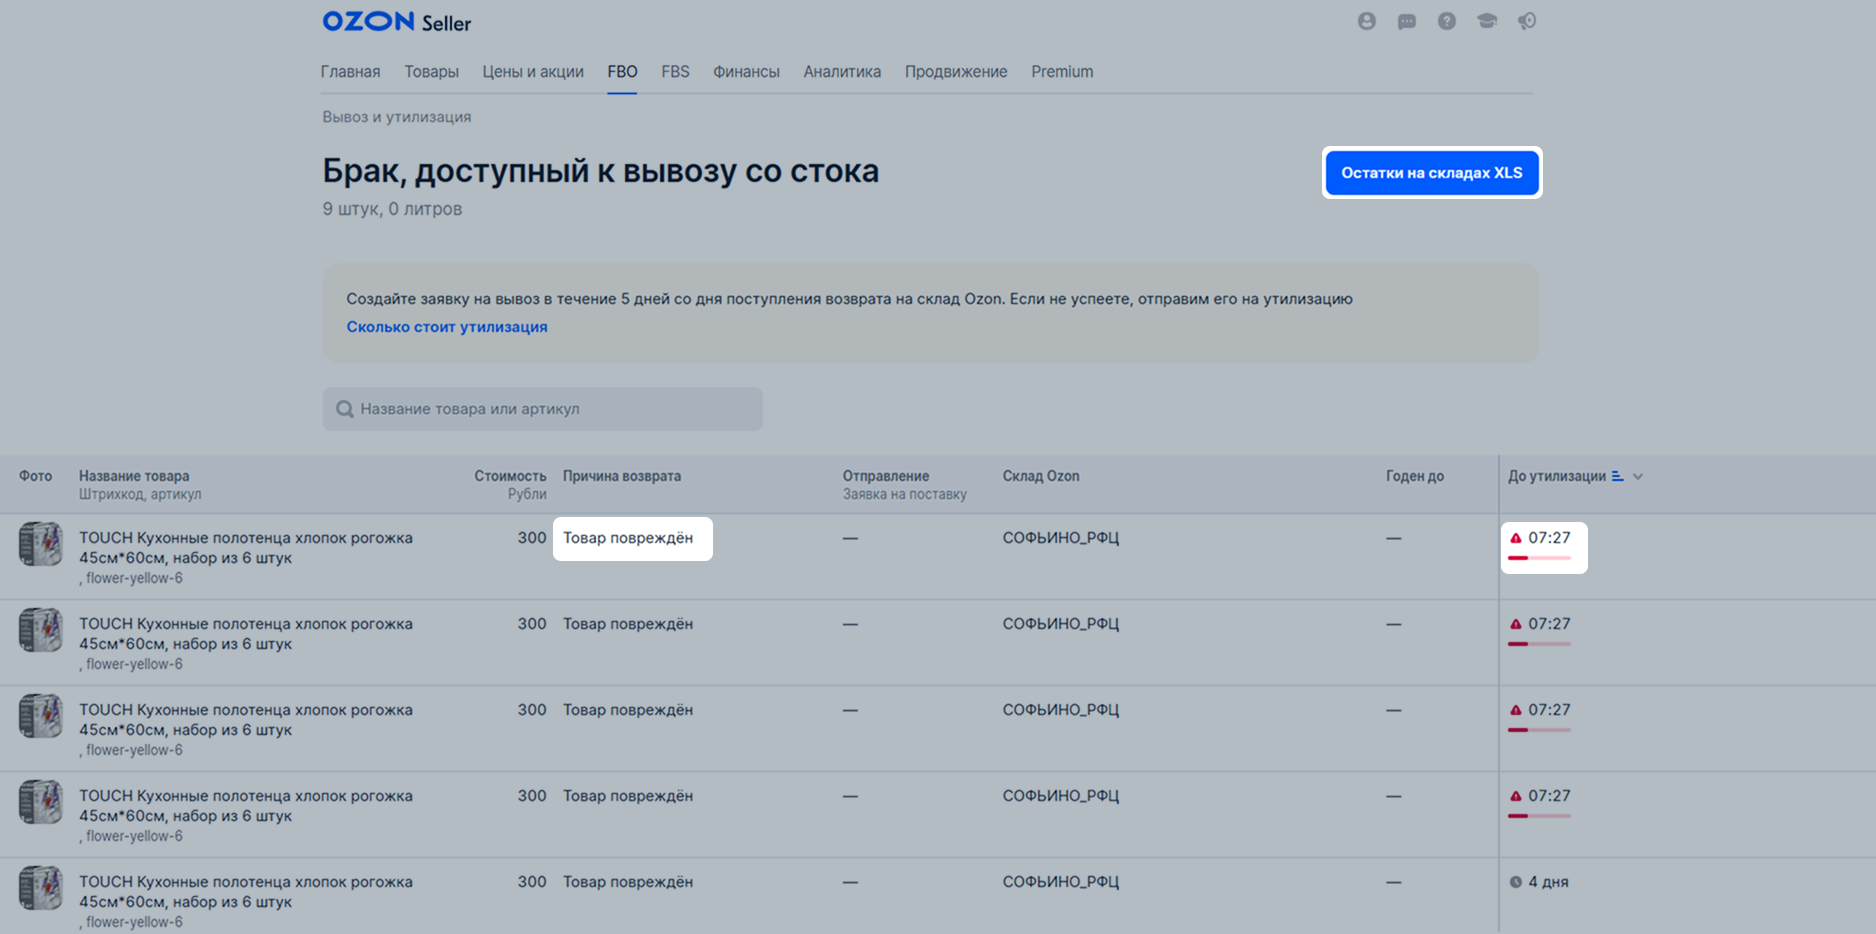Open the graduation cap training icon
This screenshot has height=934, width=1876.
[x=1487, y=21]
